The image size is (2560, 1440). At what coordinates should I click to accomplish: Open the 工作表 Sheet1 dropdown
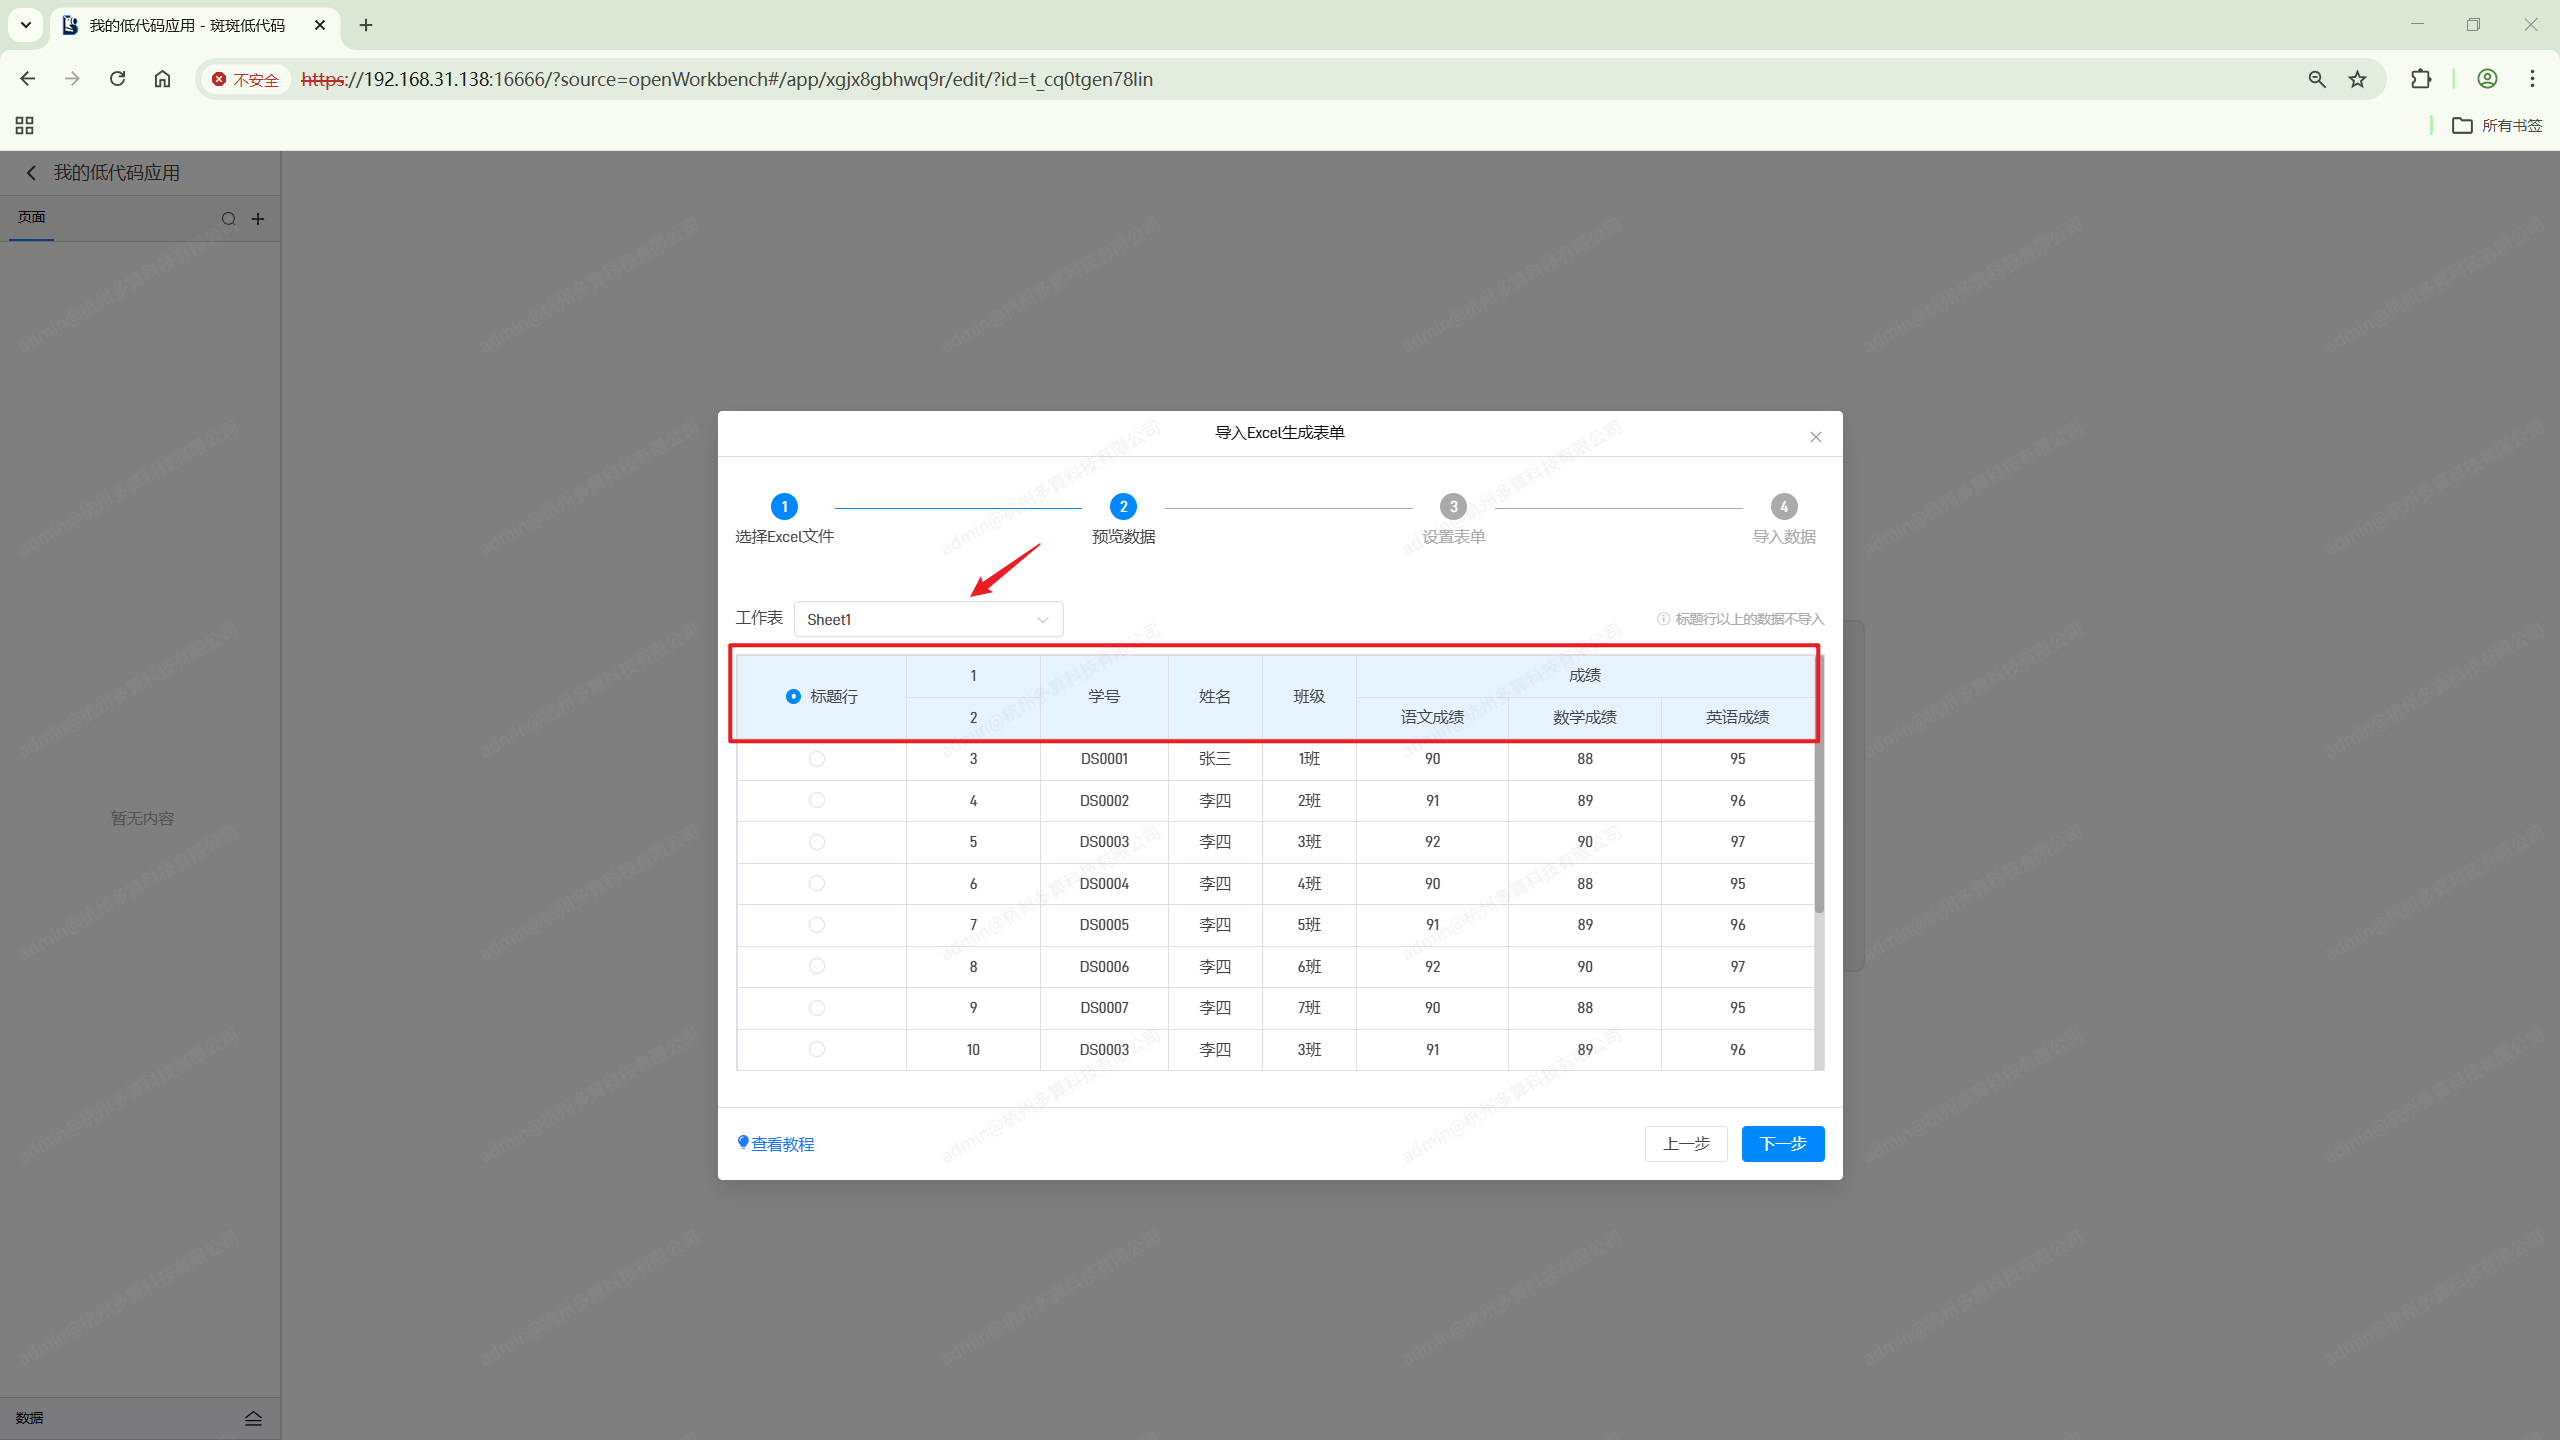[x=927, y=619]
